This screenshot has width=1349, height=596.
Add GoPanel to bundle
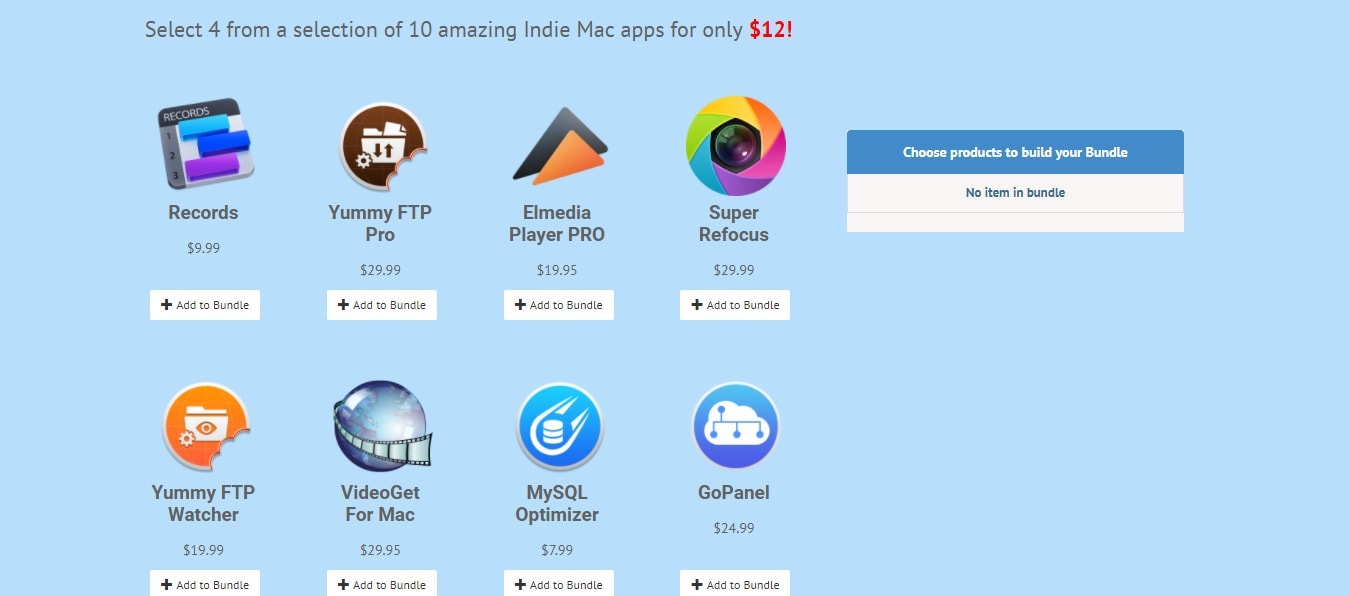(735, 584)
